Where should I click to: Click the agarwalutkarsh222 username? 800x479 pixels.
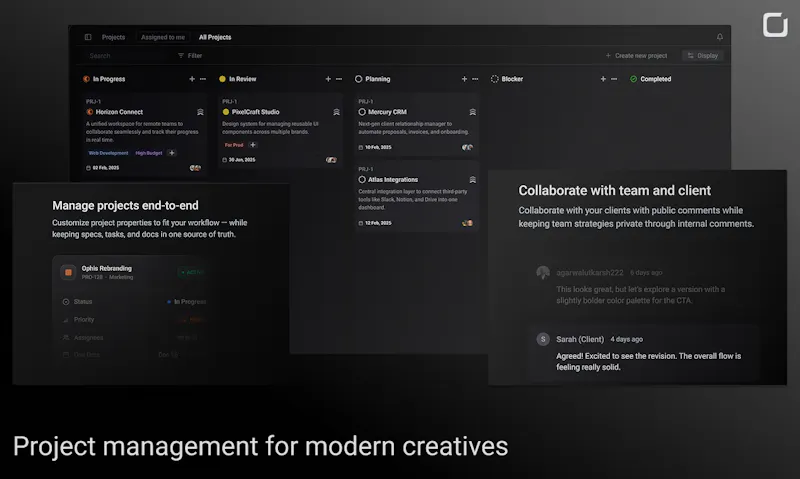590,273
